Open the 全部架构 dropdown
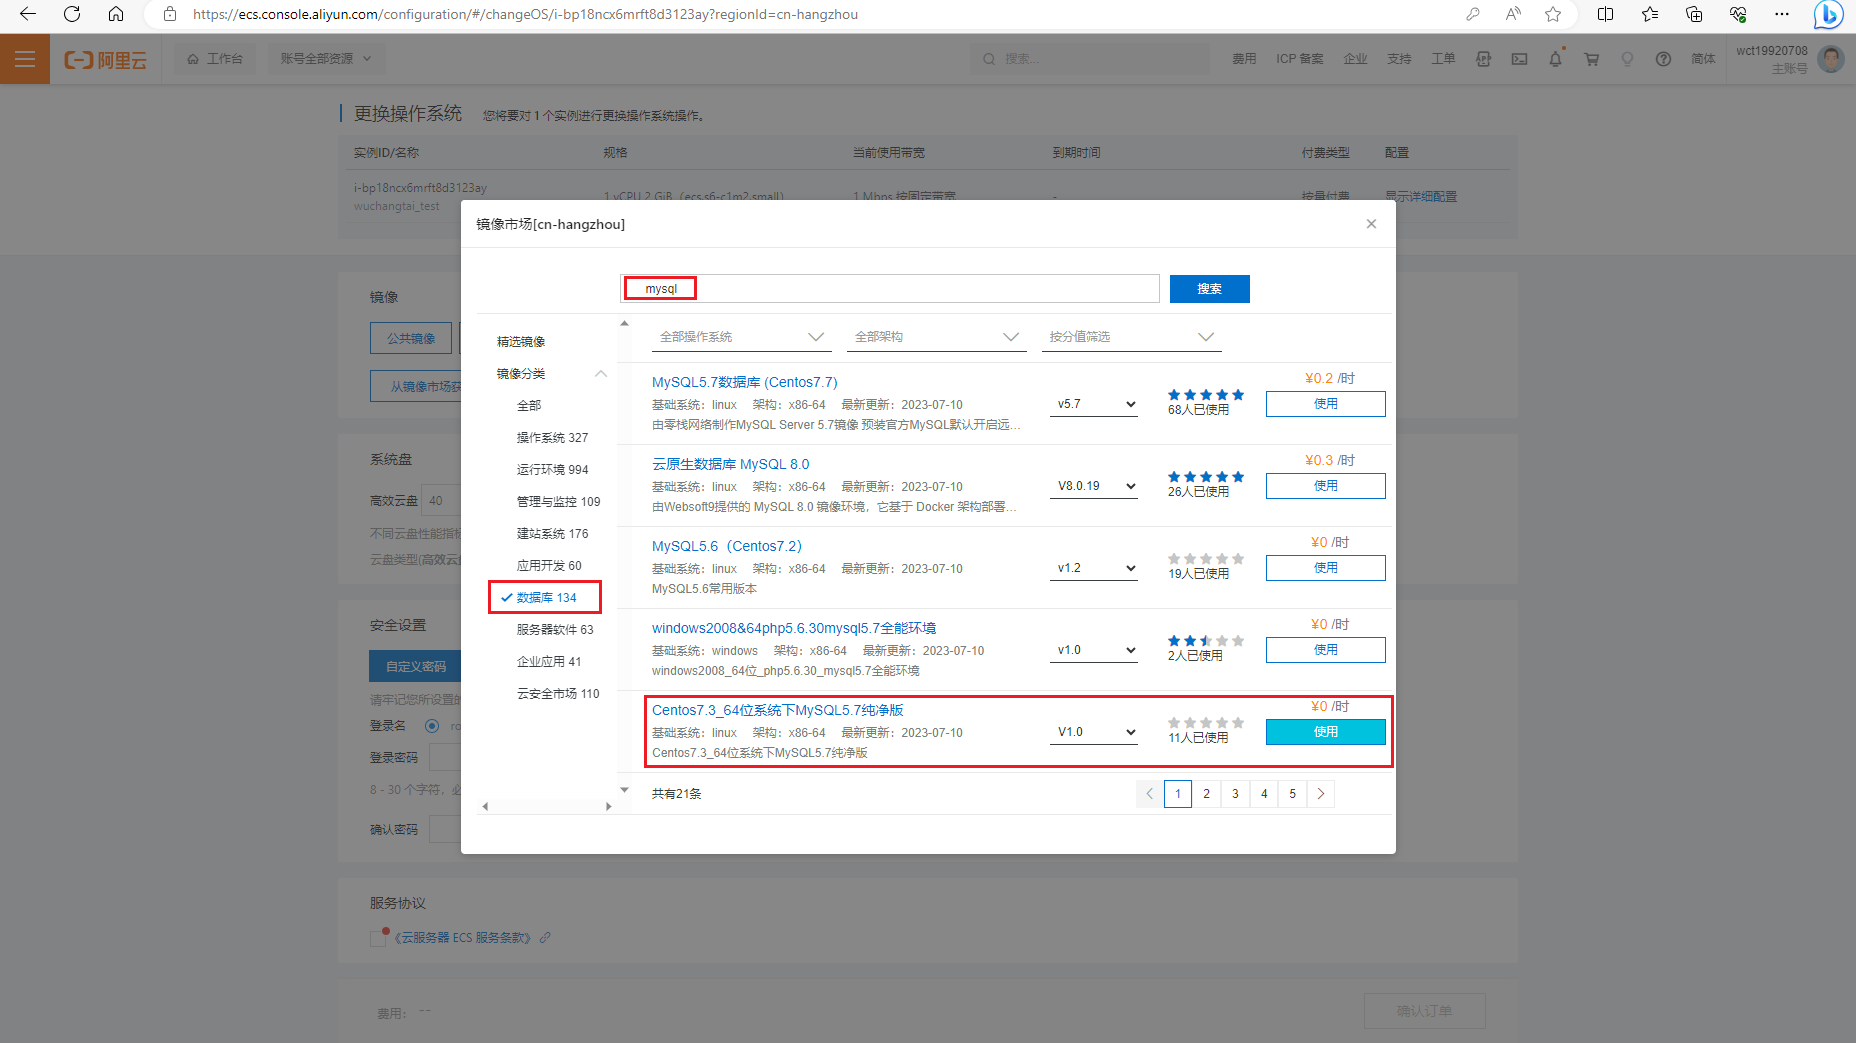 (x=937, y=337)
